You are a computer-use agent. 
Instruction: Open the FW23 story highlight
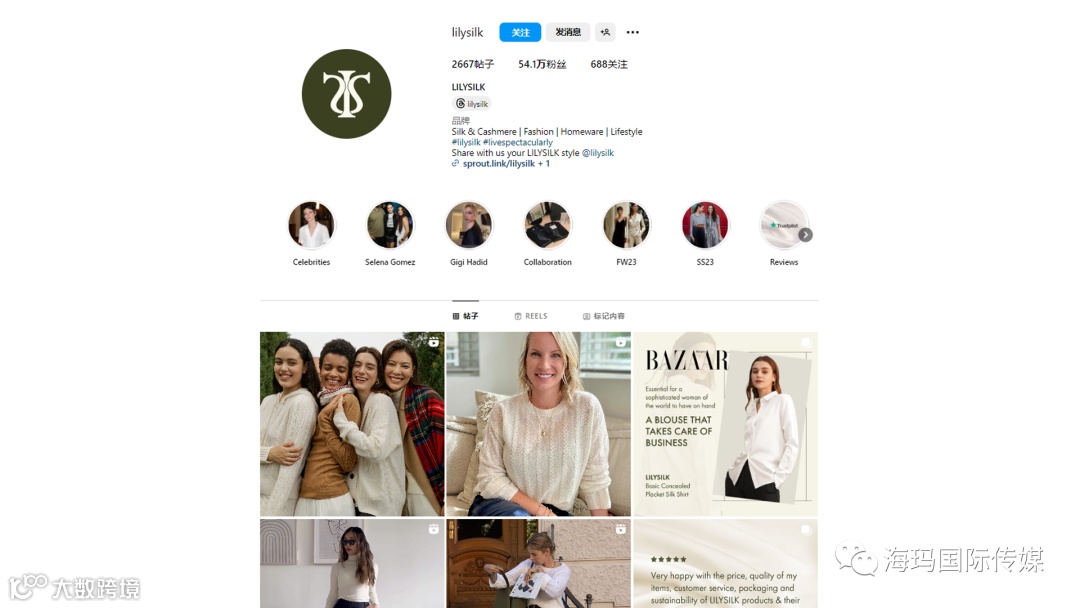pos(626,225)
